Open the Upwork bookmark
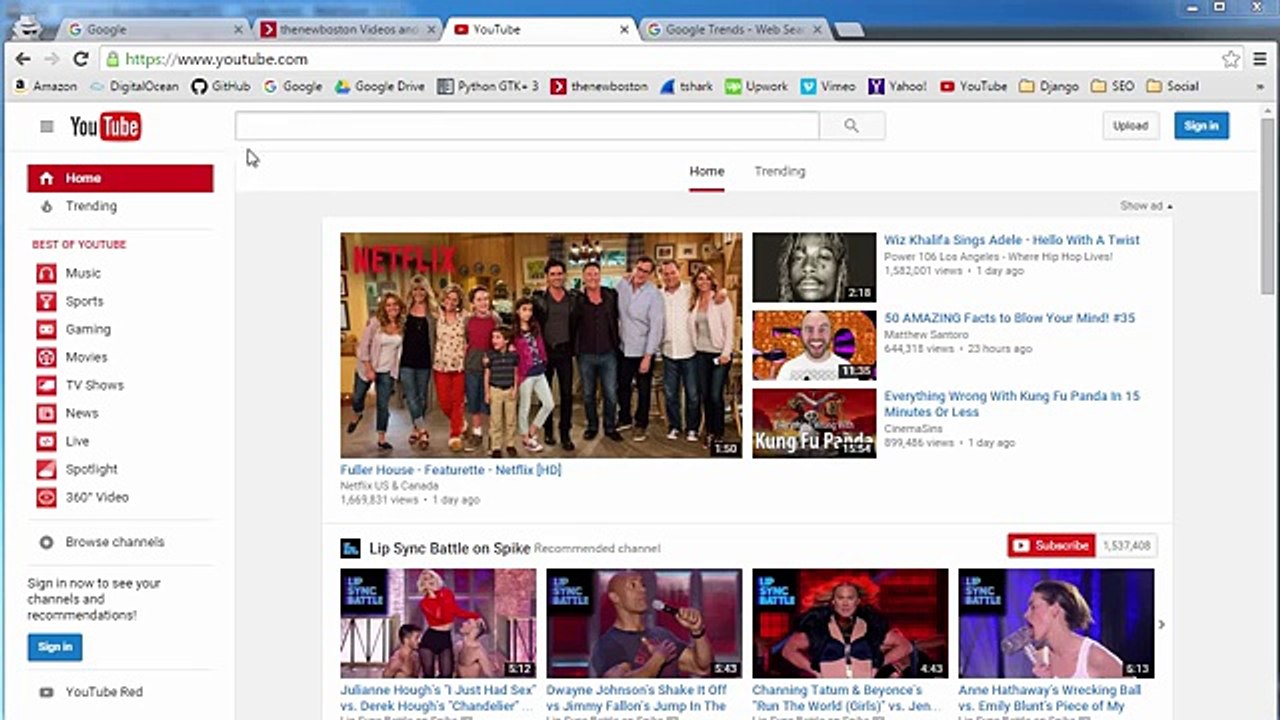This screenshot has width=1280, height=720. pyautogui.click(x=757, y=87)
